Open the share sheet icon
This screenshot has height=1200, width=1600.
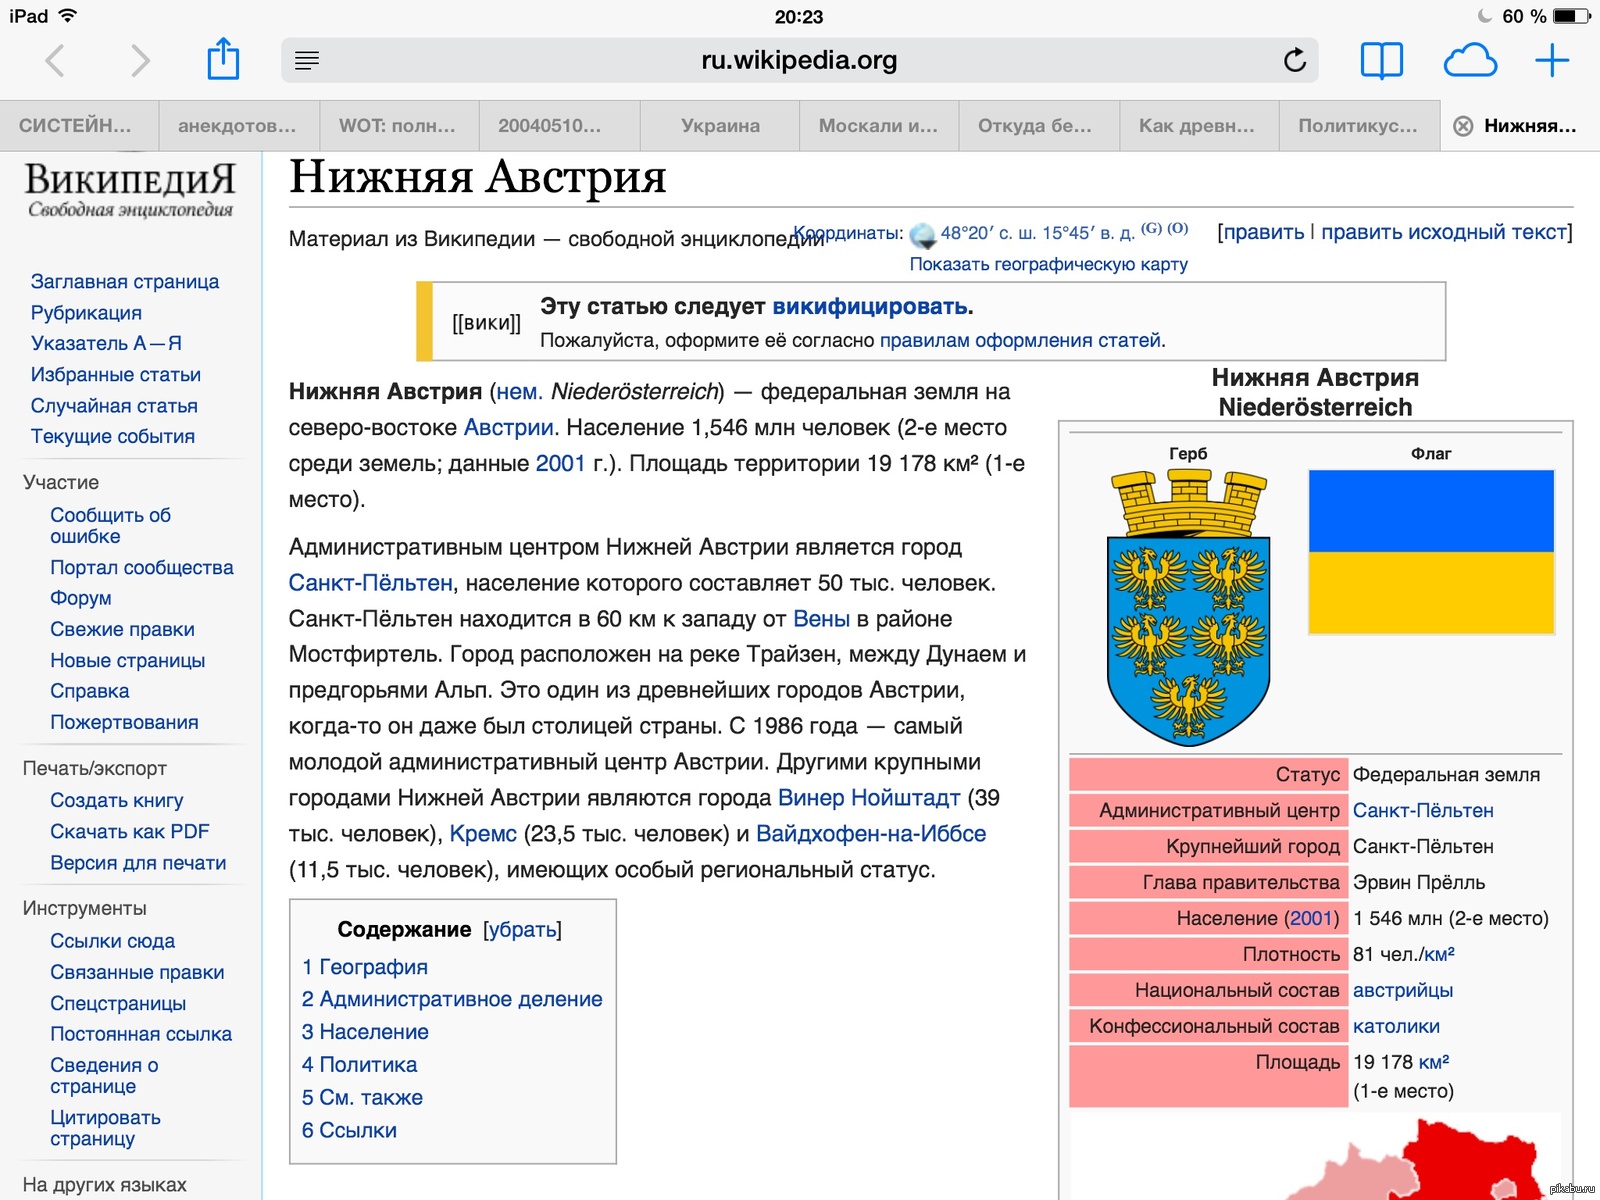(223, 58)
